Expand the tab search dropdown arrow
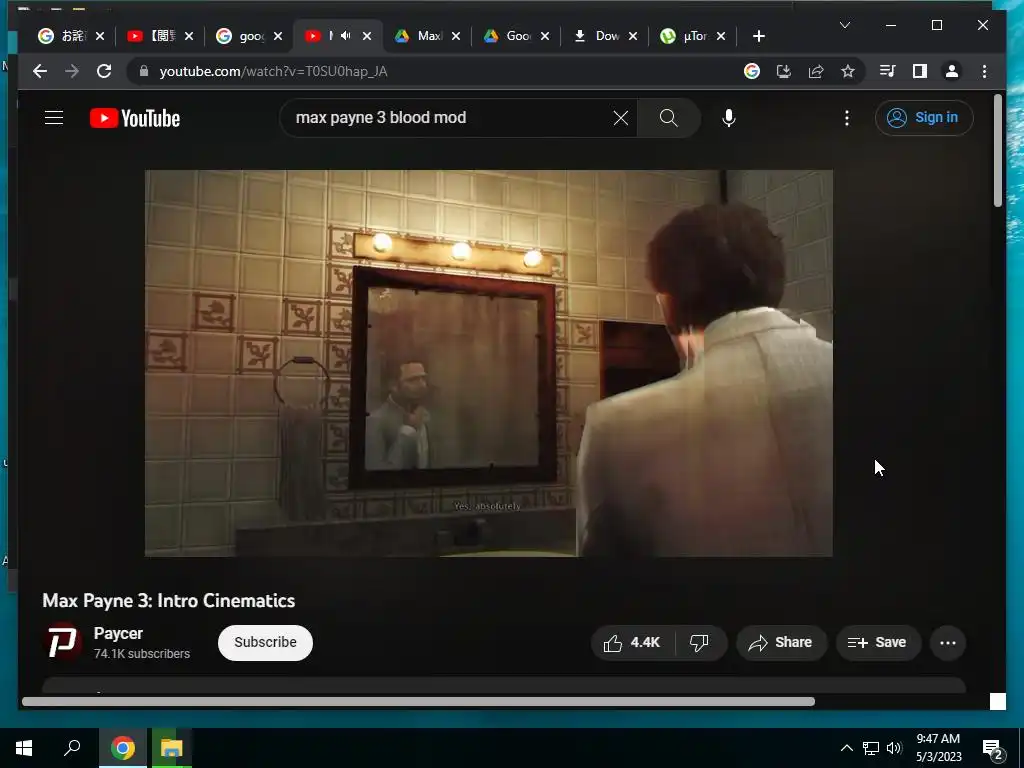This screenshot has width=1024, height=768. [x=844, y=25]
